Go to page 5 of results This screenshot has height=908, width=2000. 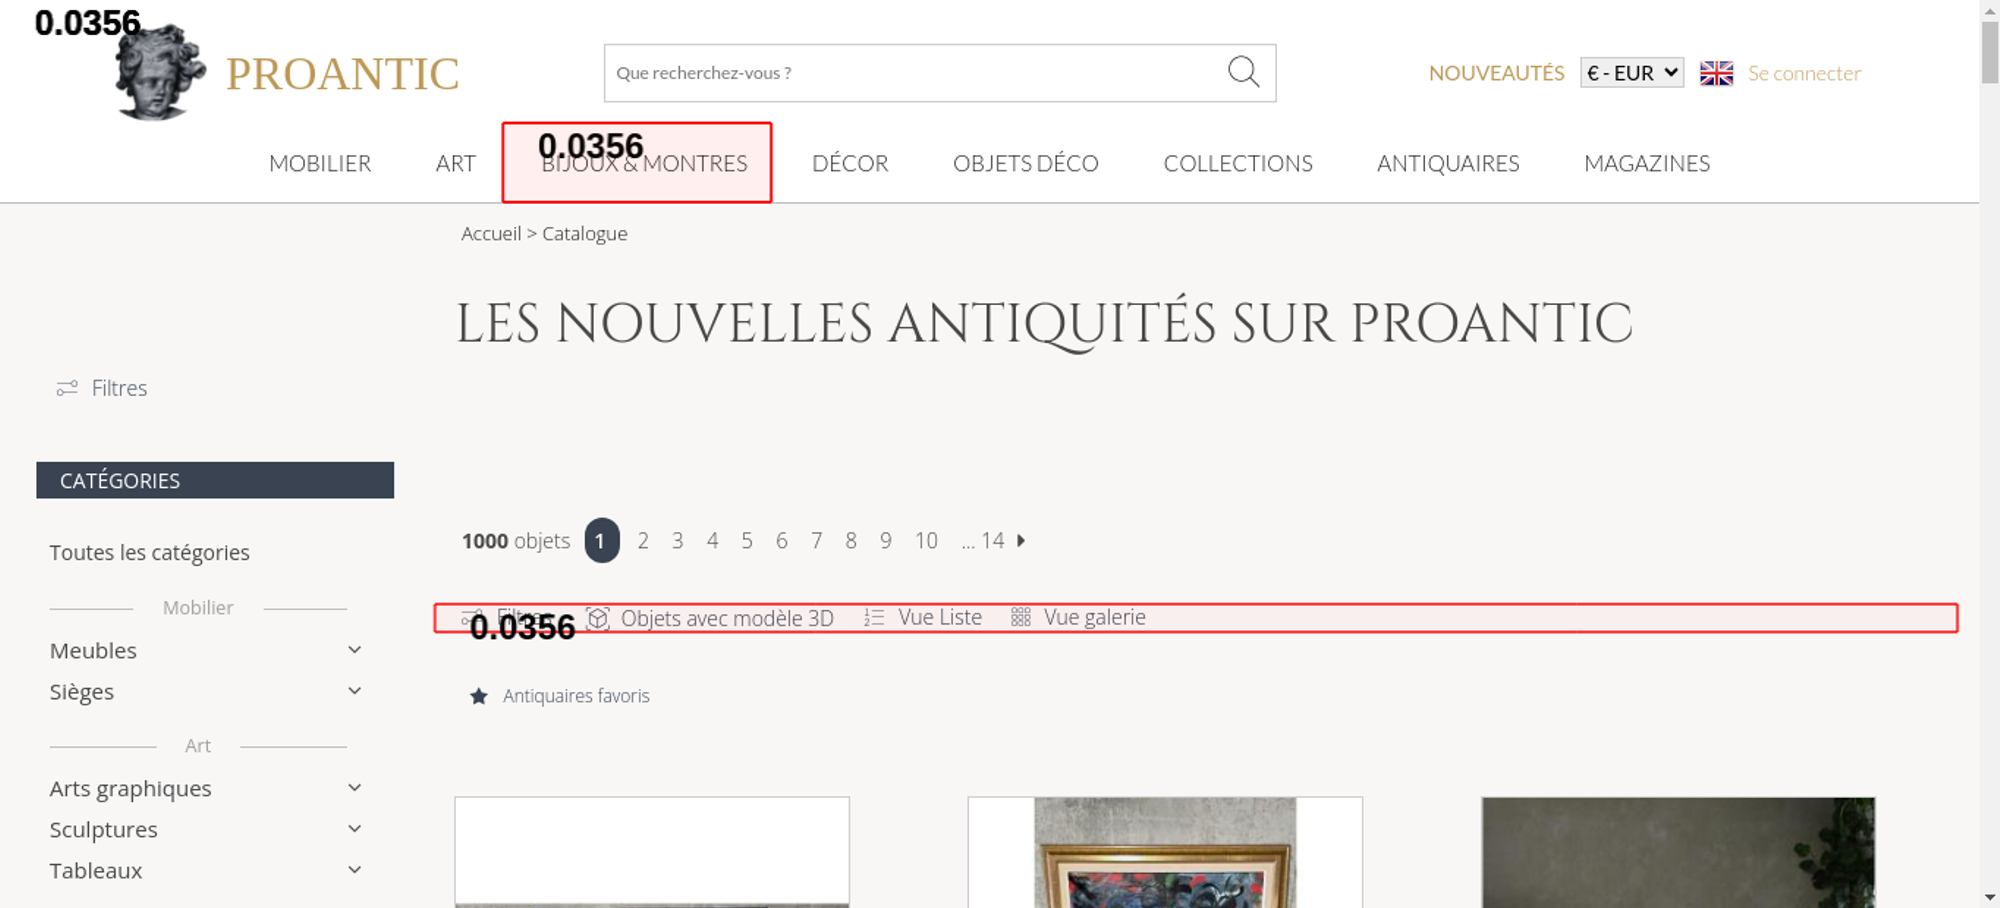[x=747, y=541]
